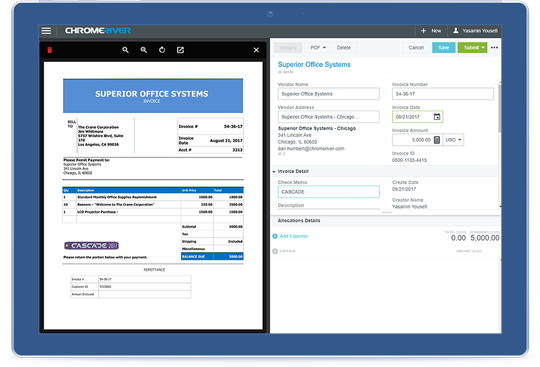Click the vendor email dan.humbert@chromeriver.com
540x367 pixels.
(311, 148)
